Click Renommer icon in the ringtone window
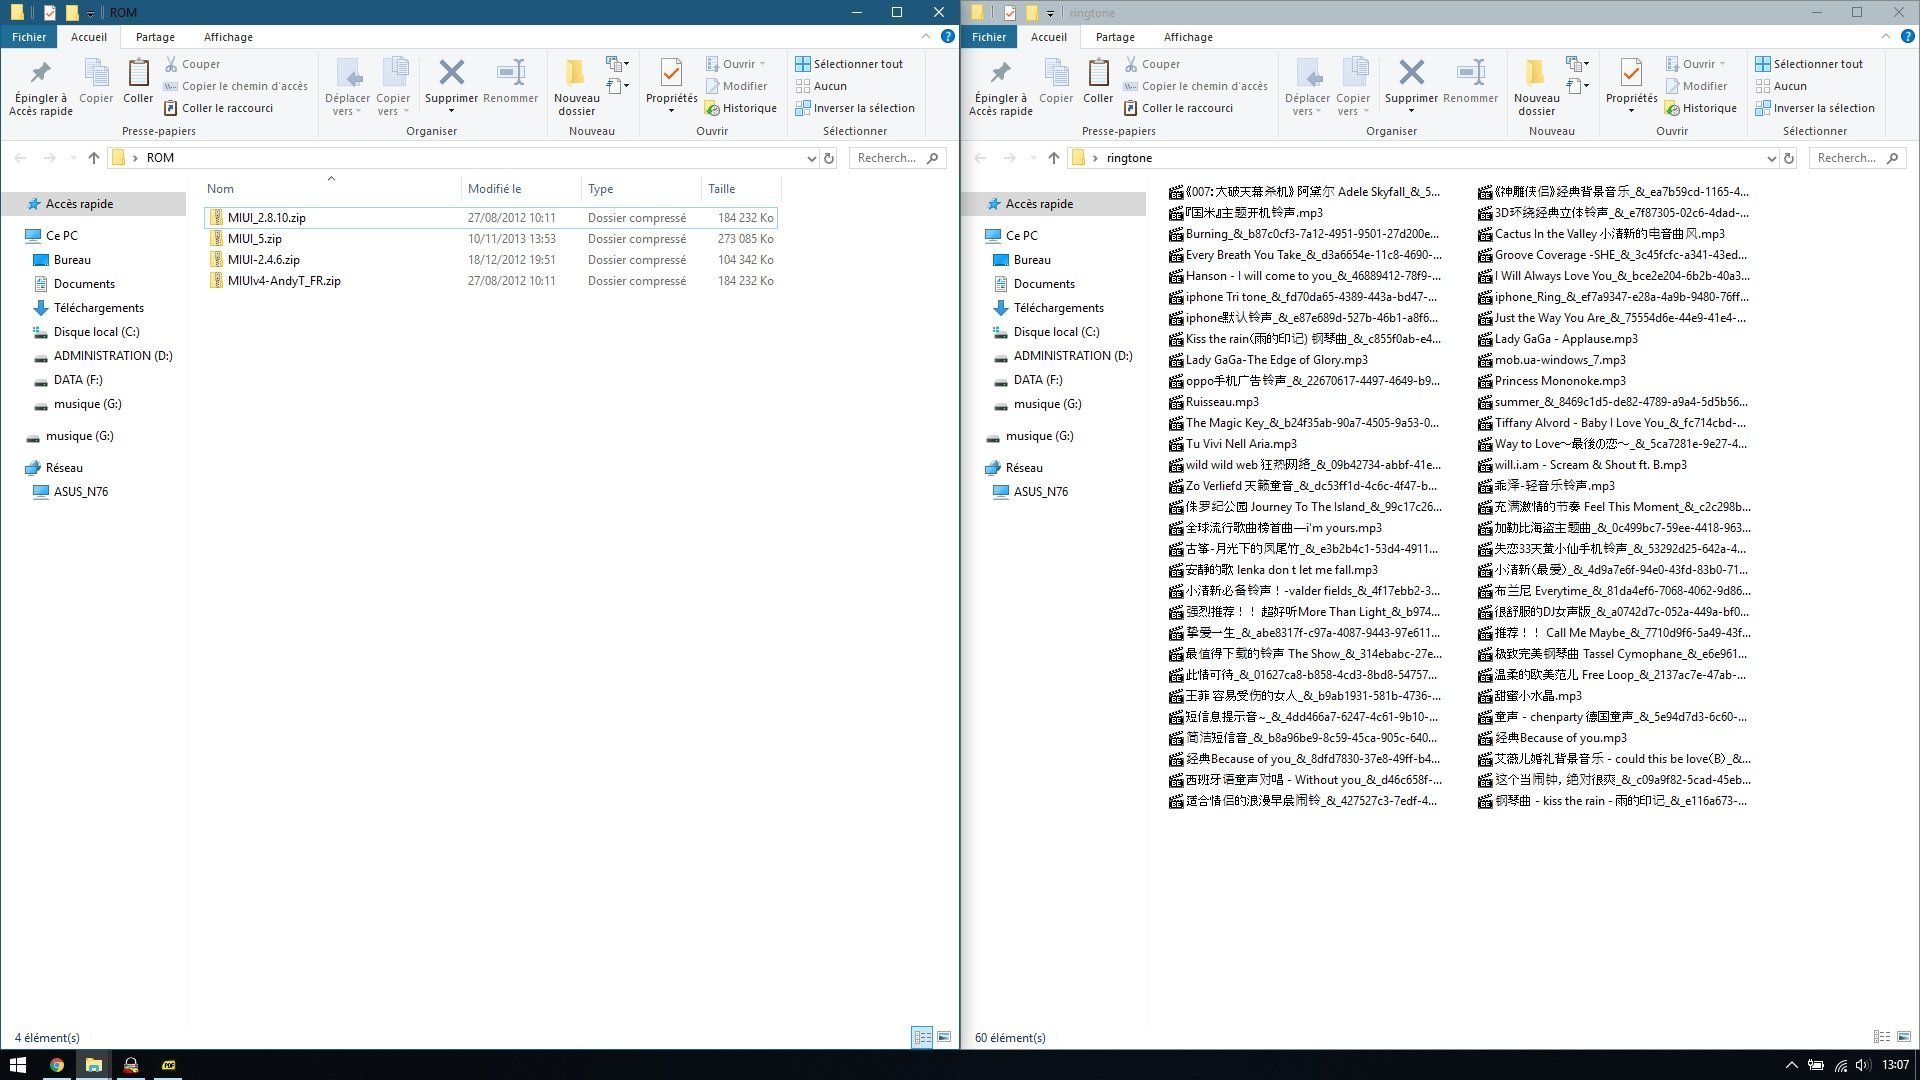 coord(1470,74)
